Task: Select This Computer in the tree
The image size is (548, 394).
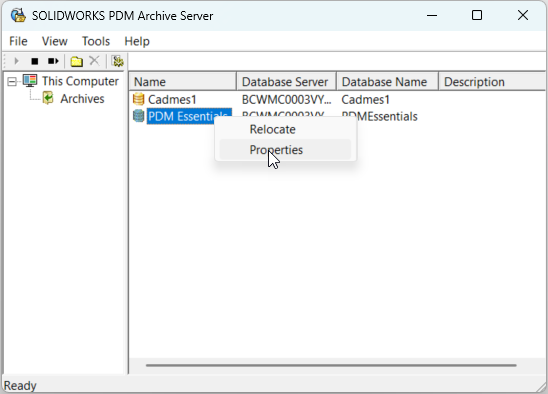Action: tap(80, 81)
